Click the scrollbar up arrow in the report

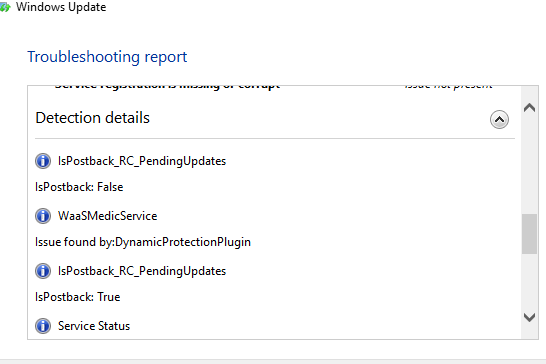click(529, 108)
